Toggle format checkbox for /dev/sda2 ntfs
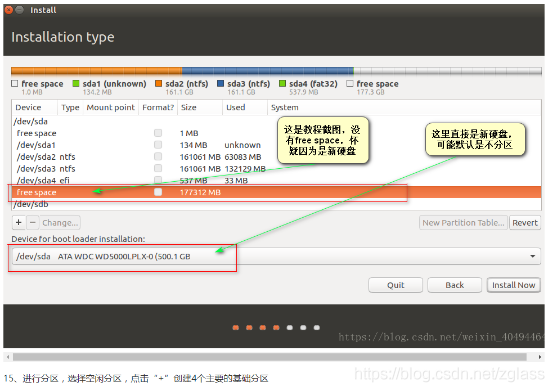 point(158,157)
